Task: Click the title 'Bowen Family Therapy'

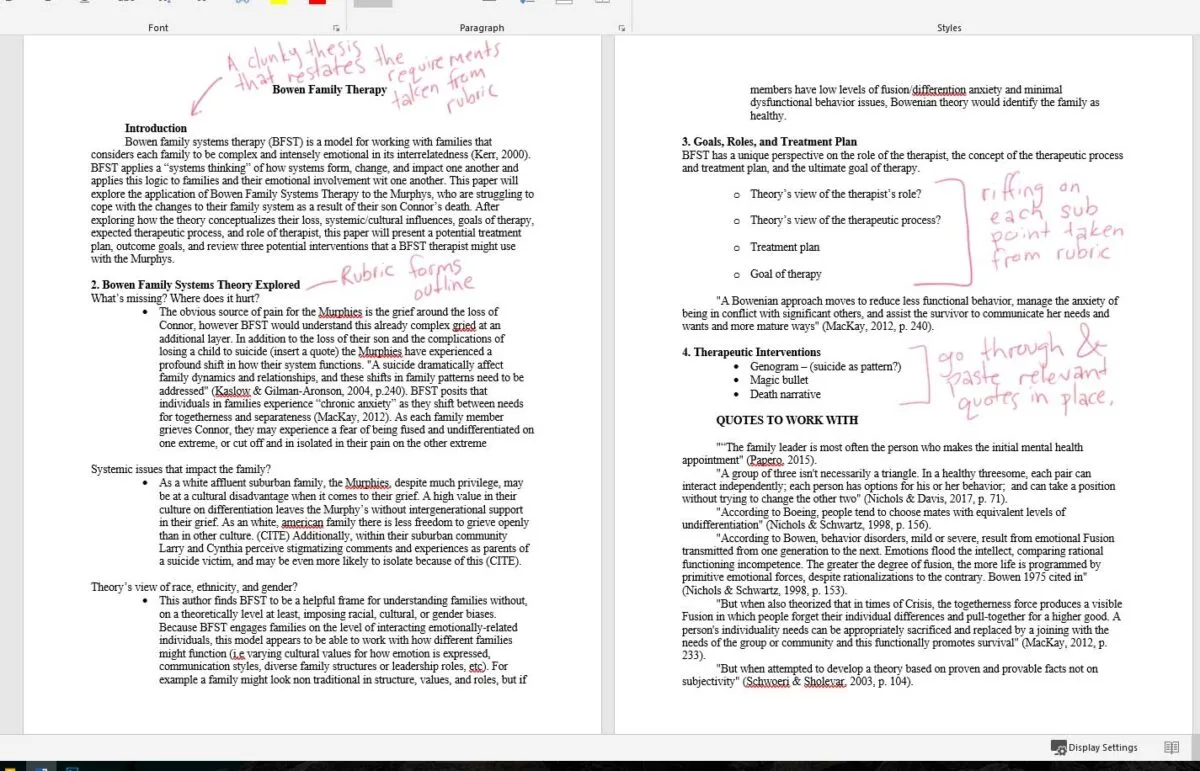Action: tap(329, 90)
